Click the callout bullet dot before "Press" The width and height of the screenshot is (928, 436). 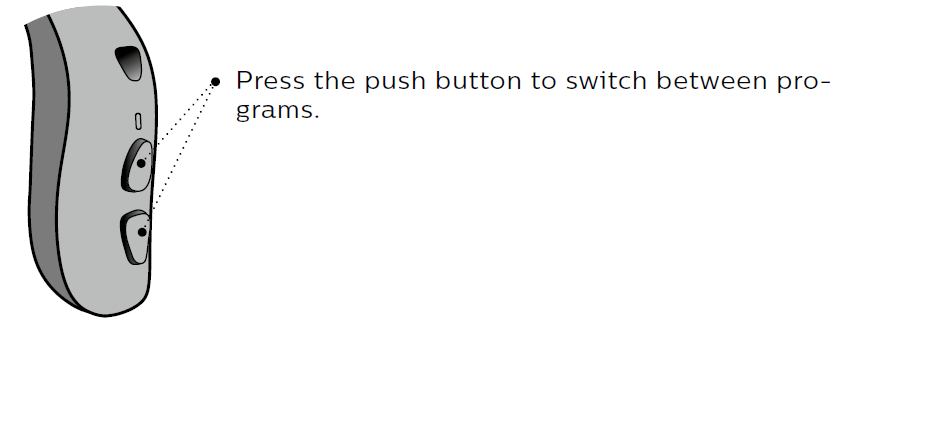(x=215, y=82)
